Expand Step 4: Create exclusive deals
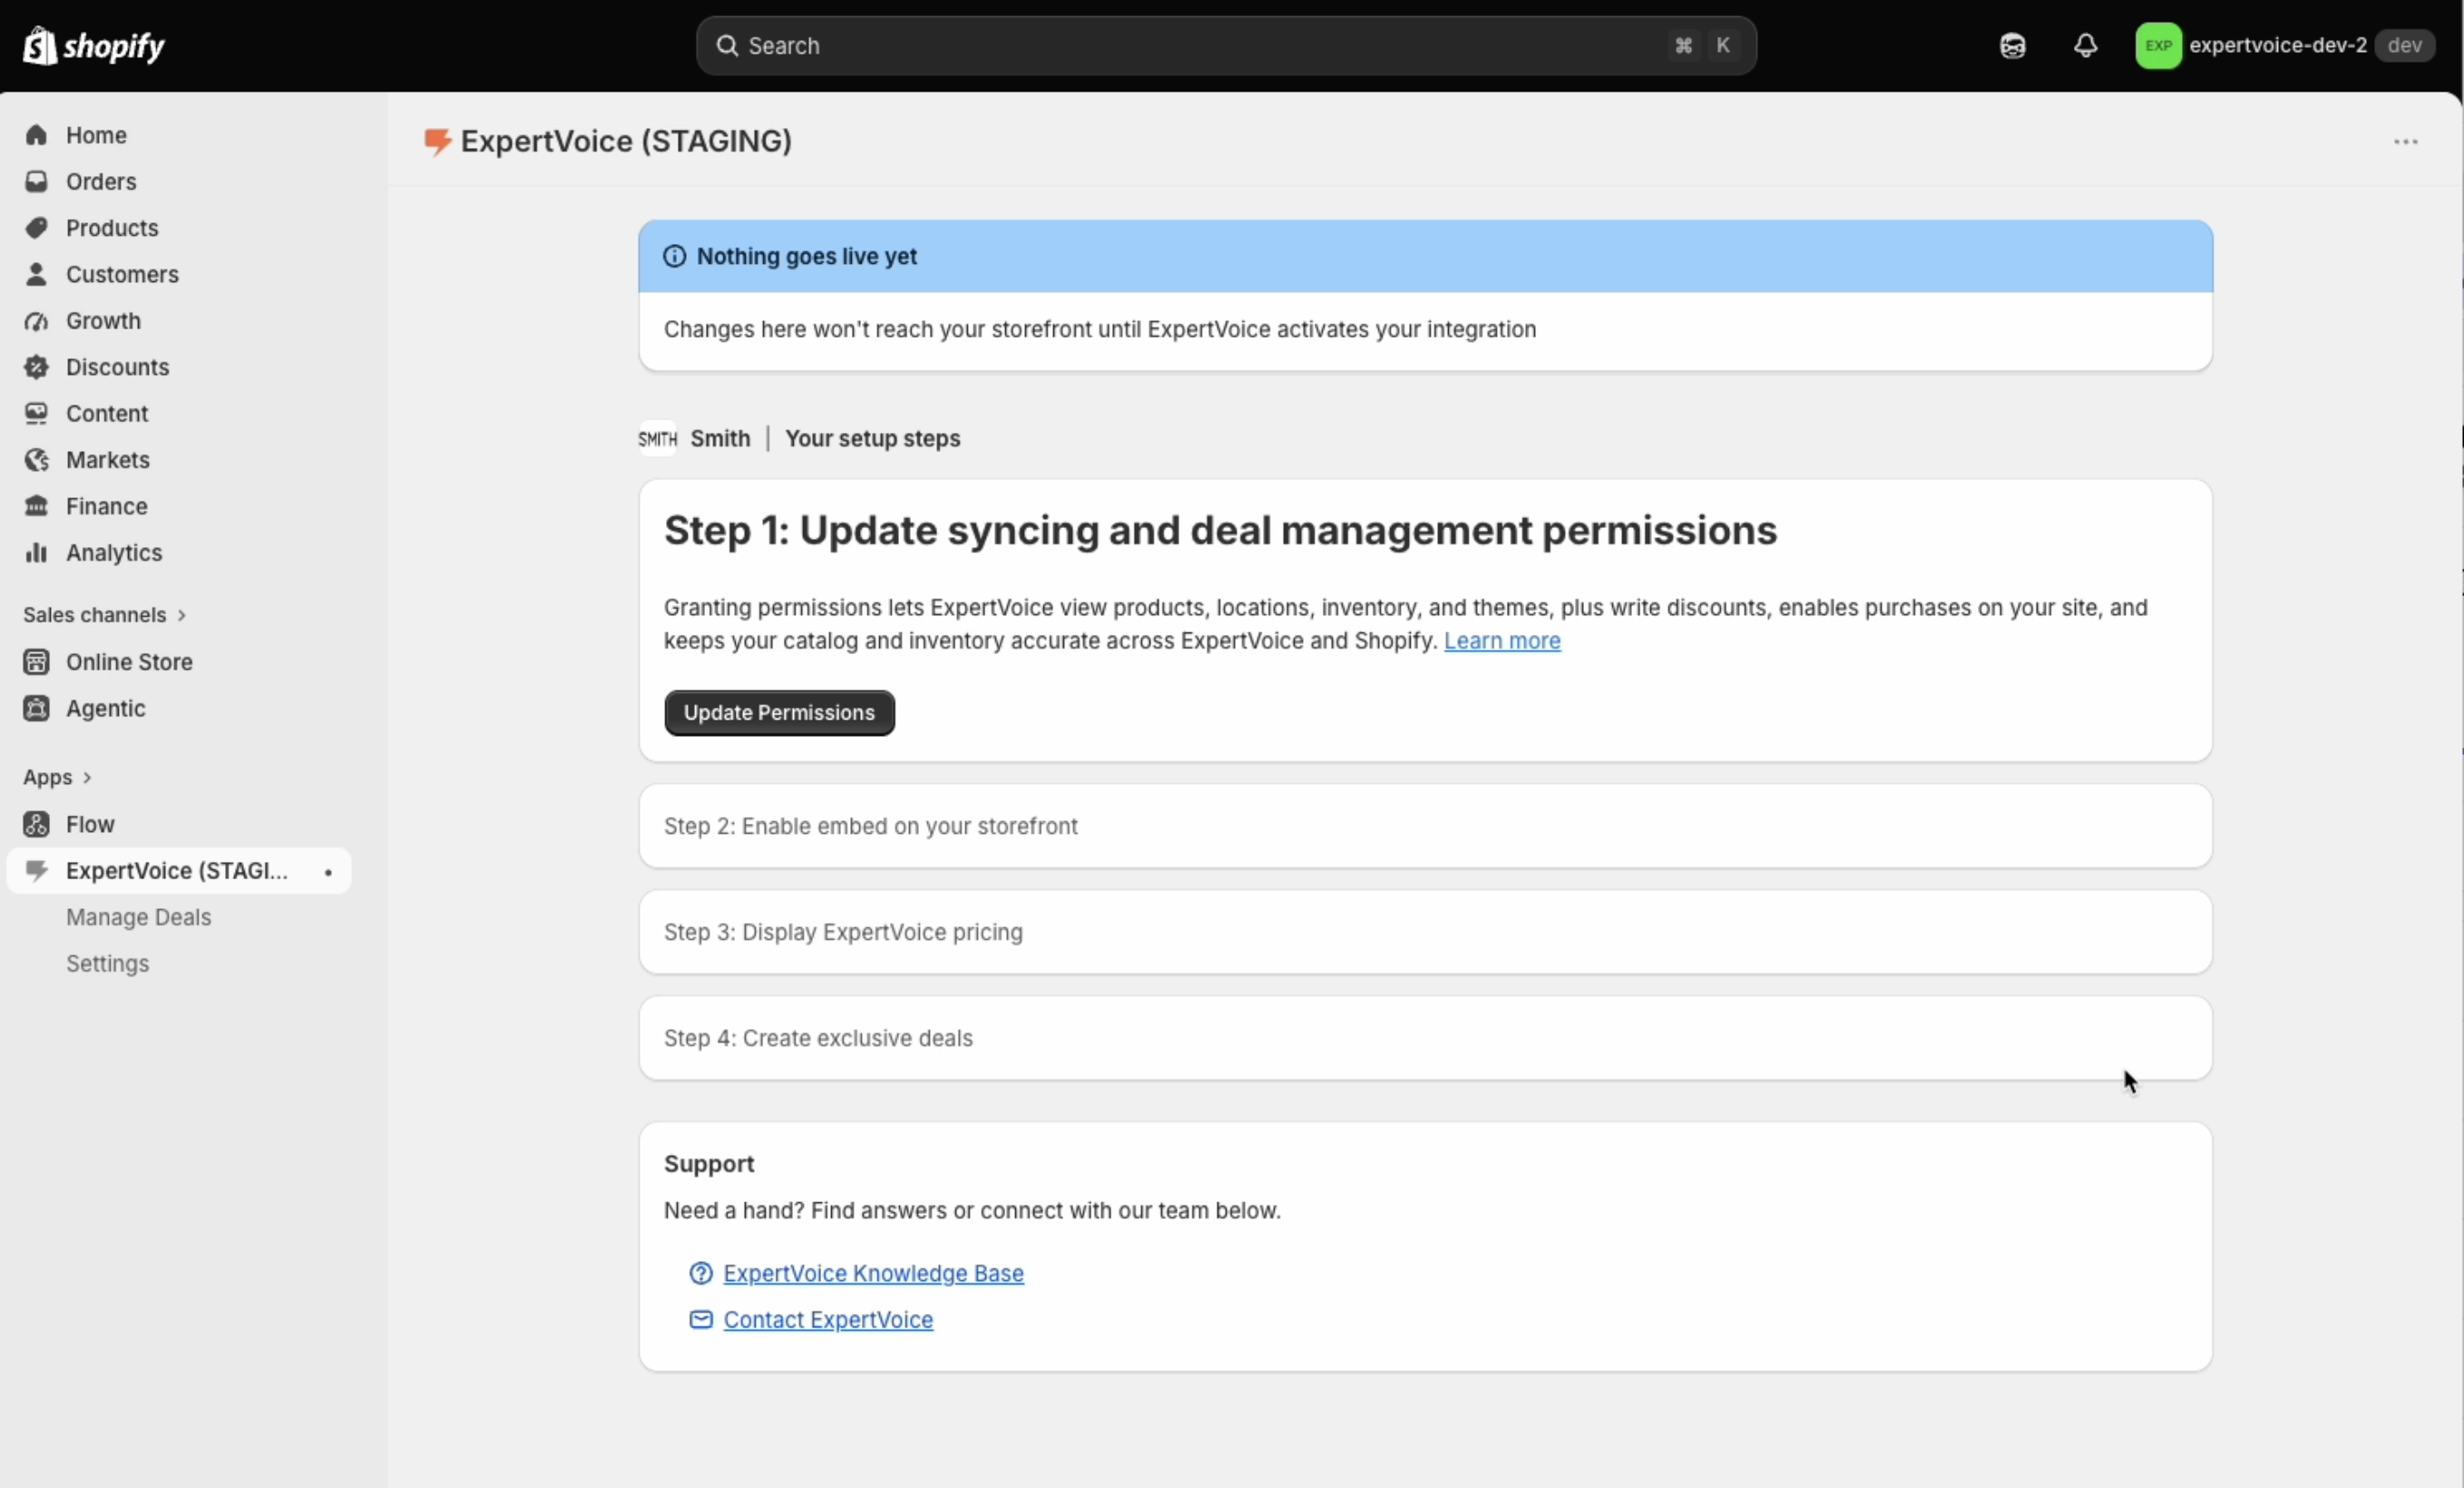Screen dimensions: 2464x1488 pos(1425,1038)
